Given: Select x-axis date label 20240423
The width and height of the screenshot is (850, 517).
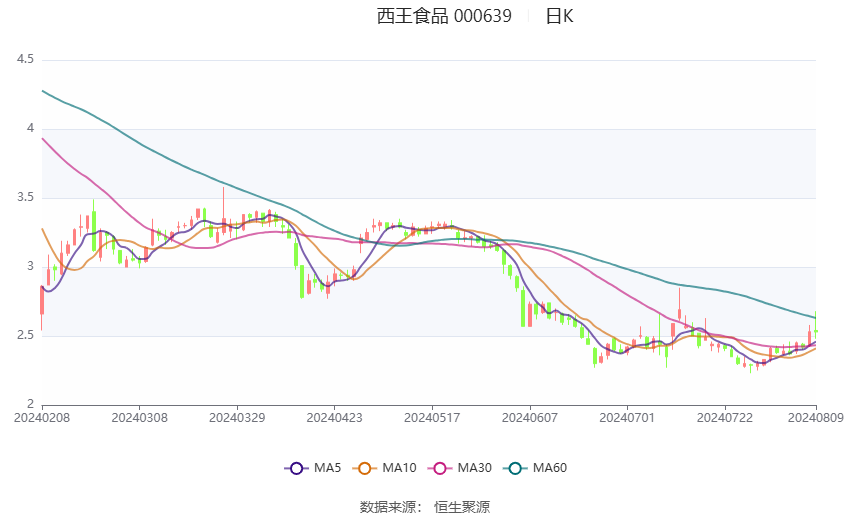Looking at the screenshot, I should 334,418.
